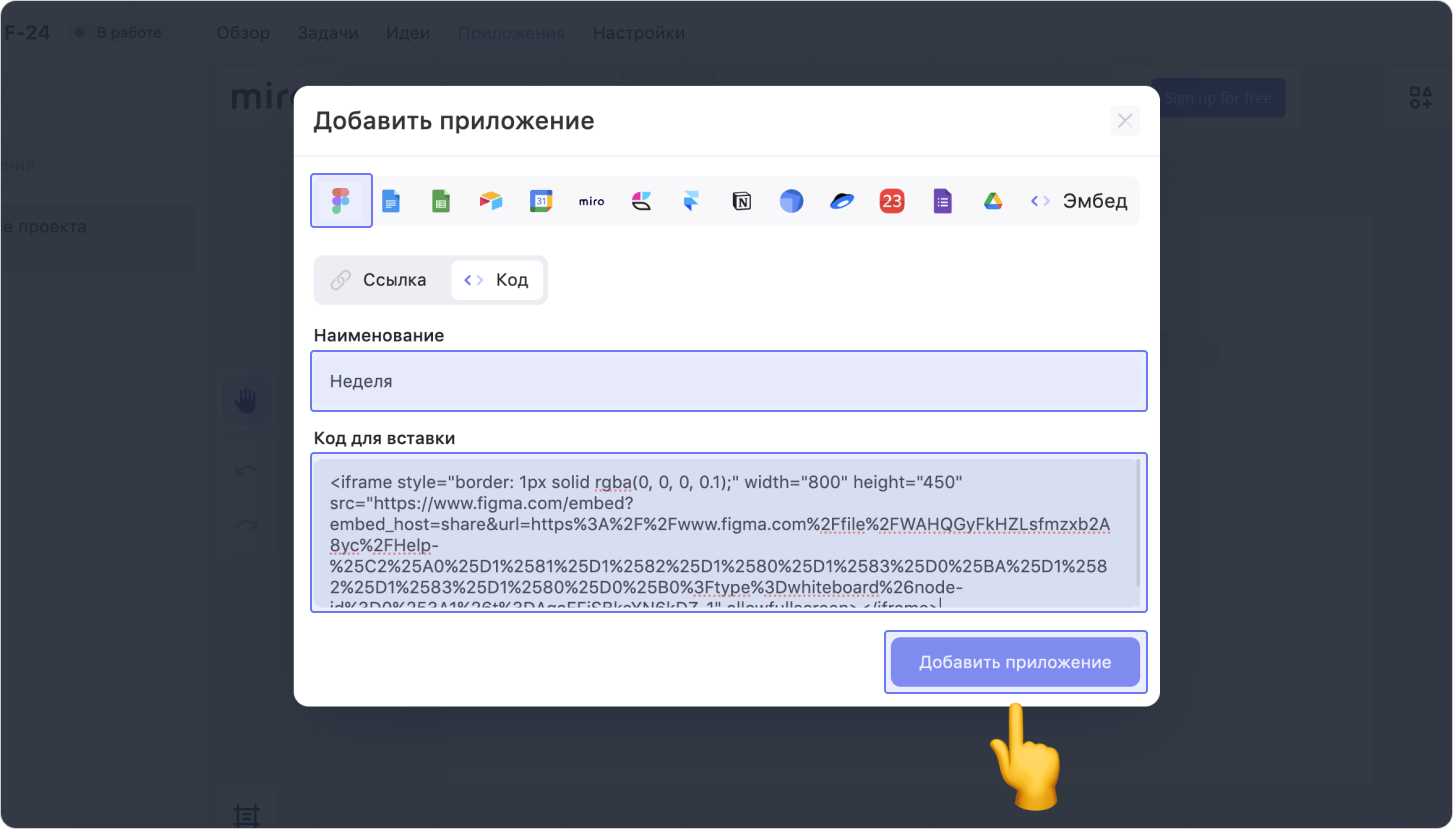Choose the Google Drive icon
The width and height of the screenshot is (1453, 829).
[992, 201]
